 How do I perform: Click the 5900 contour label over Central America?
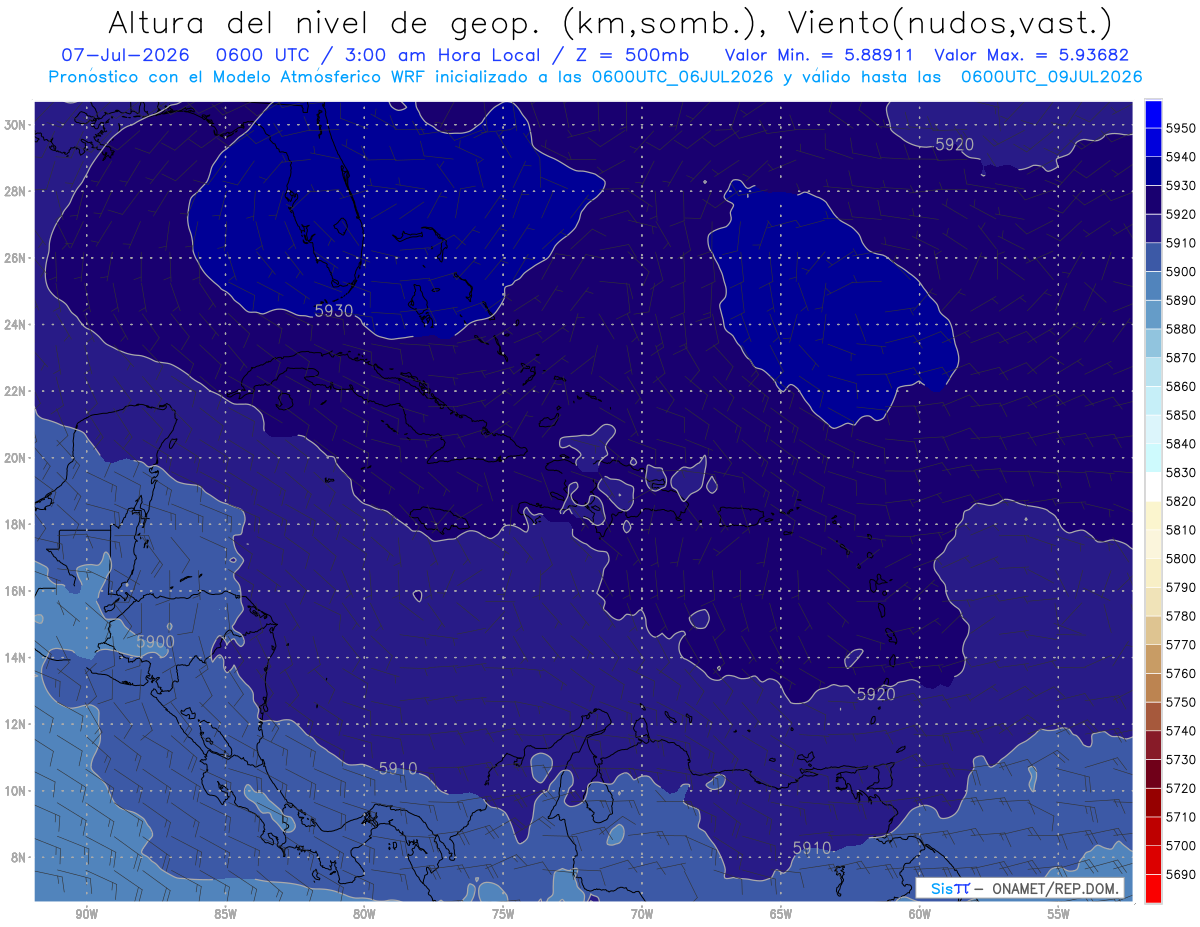155,641
